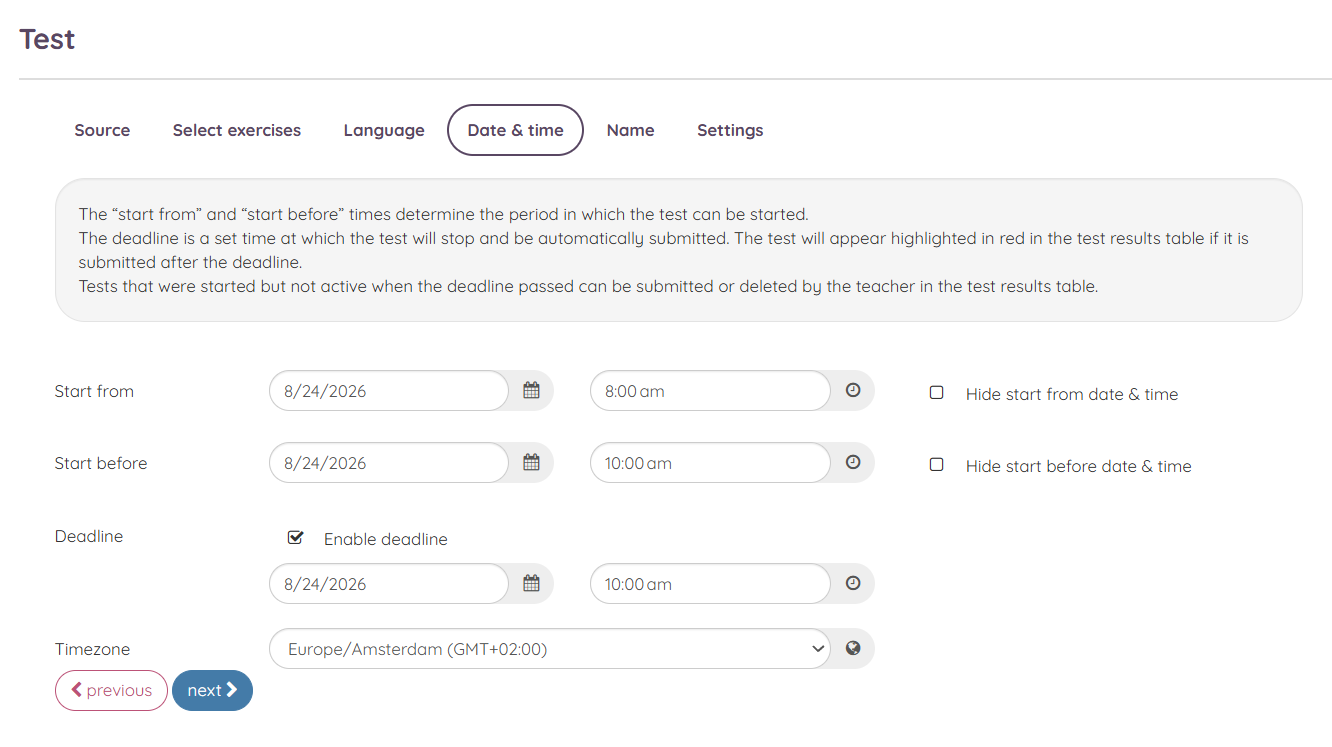The image size is (1332, 747).
Task: Open the Select exercises tab
Action: 237,130
